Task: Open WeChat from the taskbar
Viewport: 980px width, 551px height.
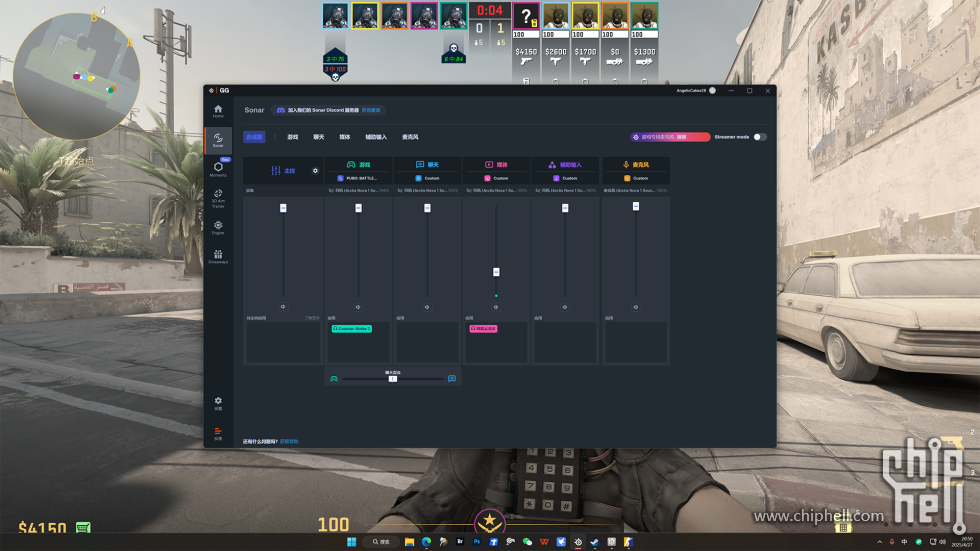Action: pyautogui.click(x=527, y=542)
